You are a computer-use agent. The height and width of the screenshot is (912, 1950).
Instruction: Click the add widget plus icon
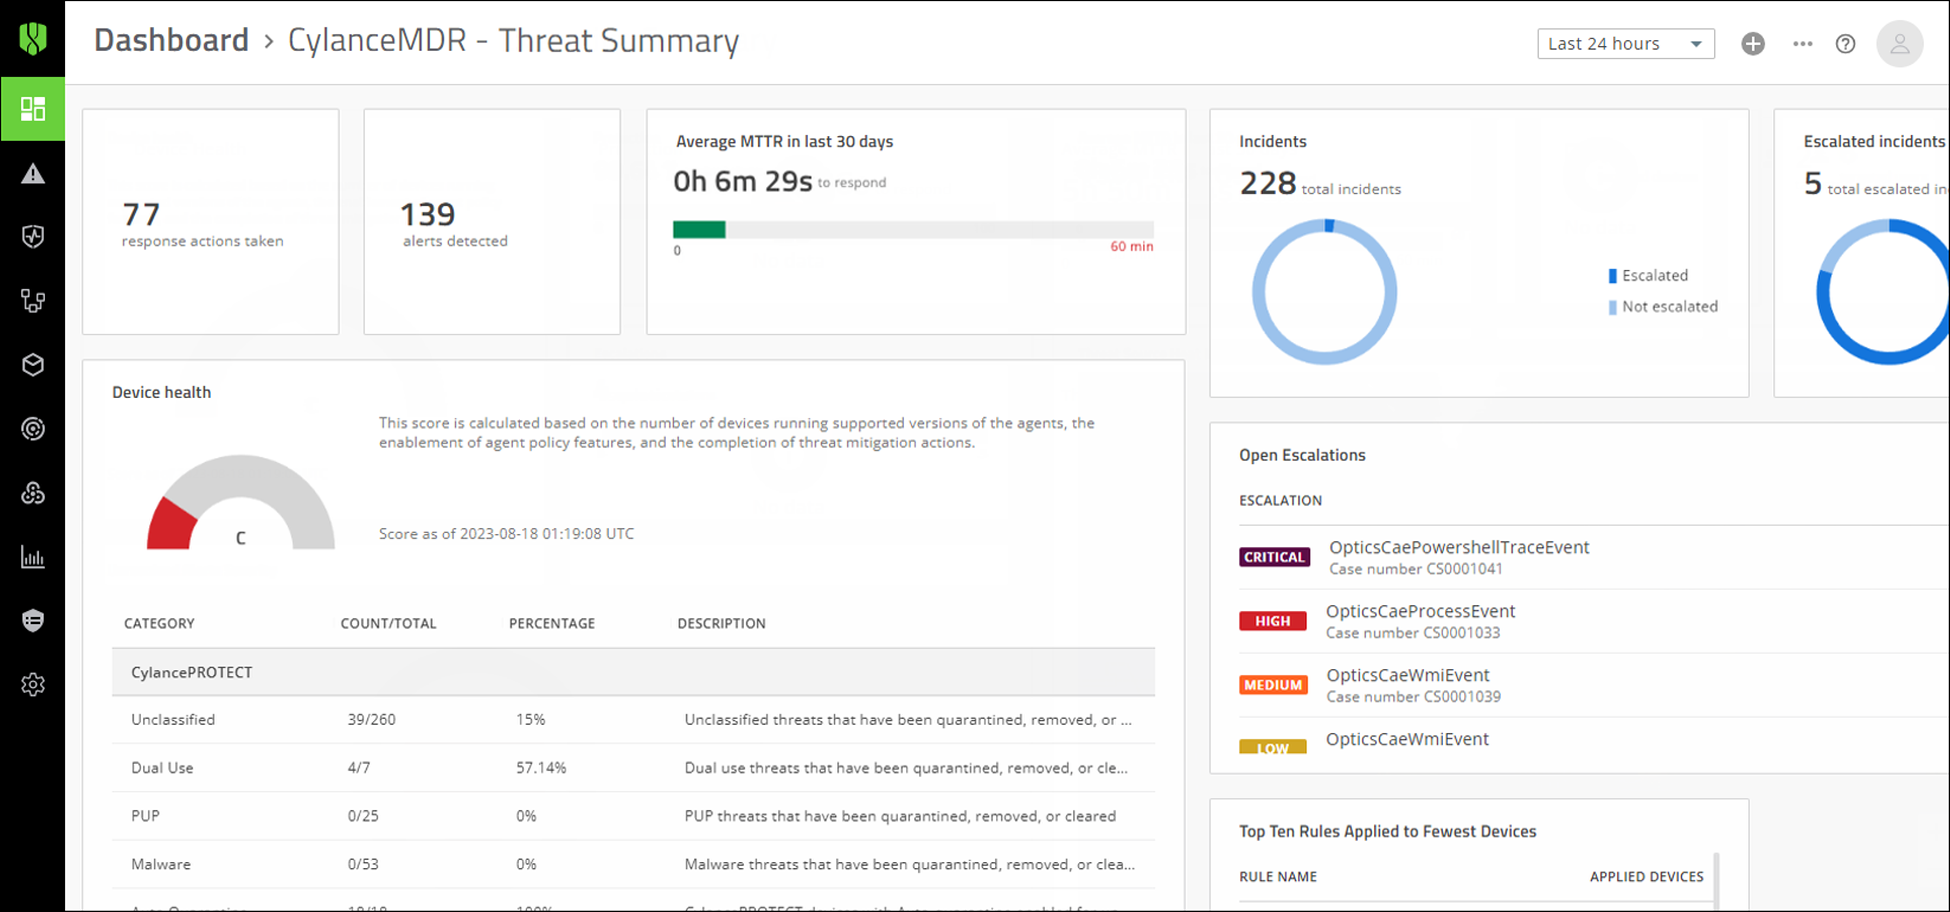(x=1753, y=44)
